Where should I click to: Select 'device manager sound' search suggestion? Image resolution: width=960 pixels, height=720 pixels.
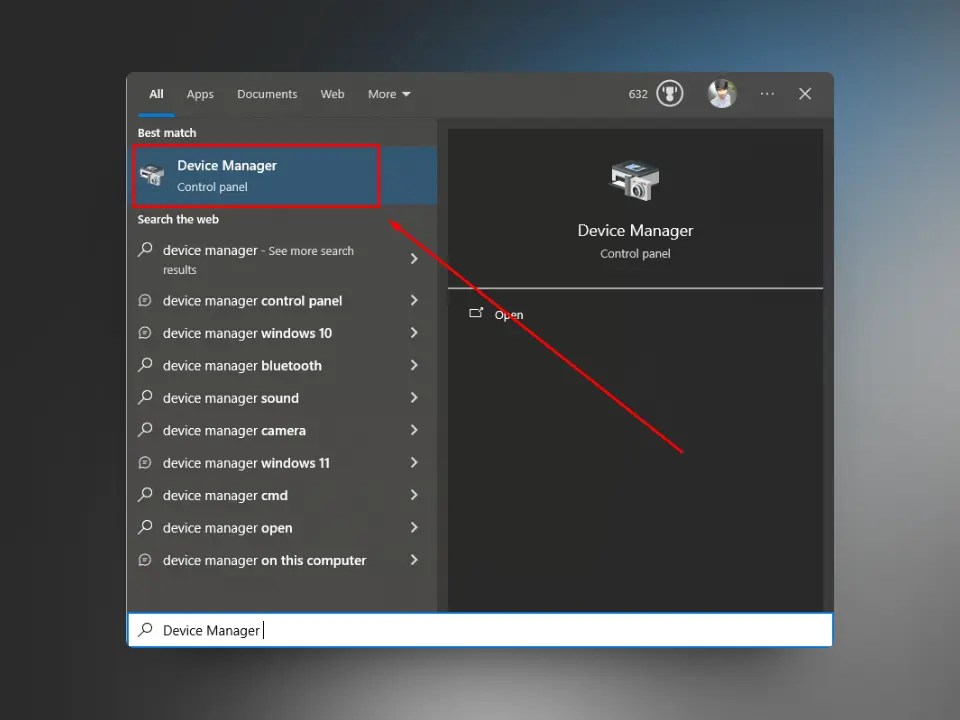pos(229,397)
